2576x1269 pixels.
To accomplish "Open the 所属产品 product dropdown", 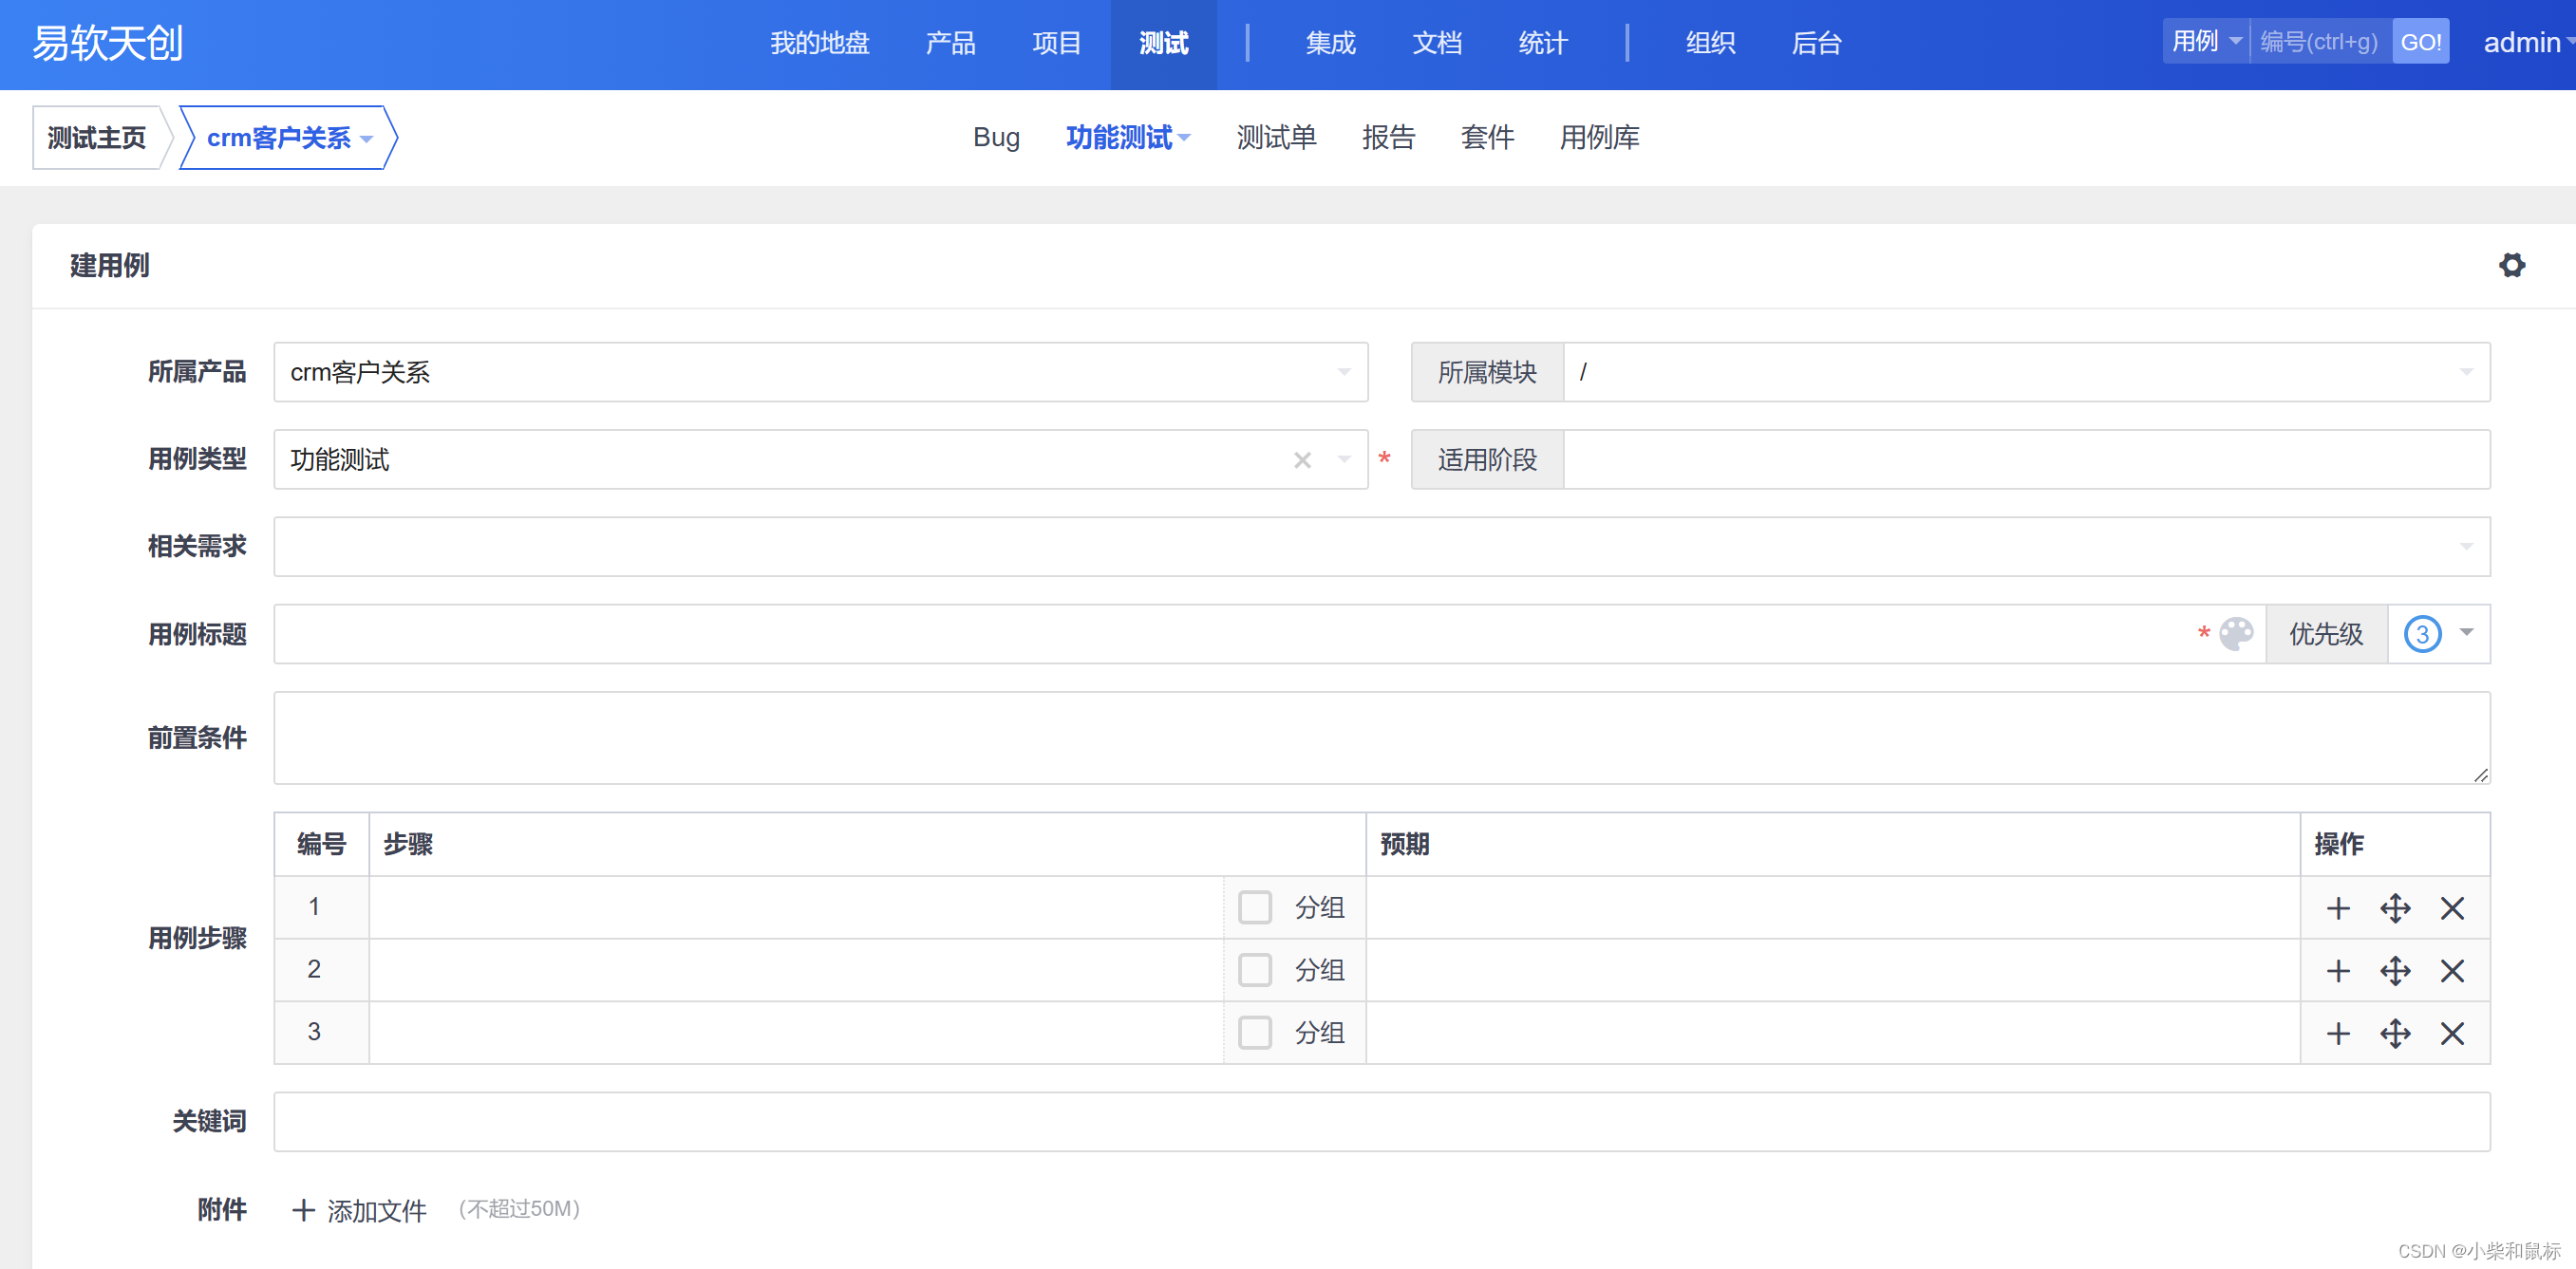I will (820, 372).
